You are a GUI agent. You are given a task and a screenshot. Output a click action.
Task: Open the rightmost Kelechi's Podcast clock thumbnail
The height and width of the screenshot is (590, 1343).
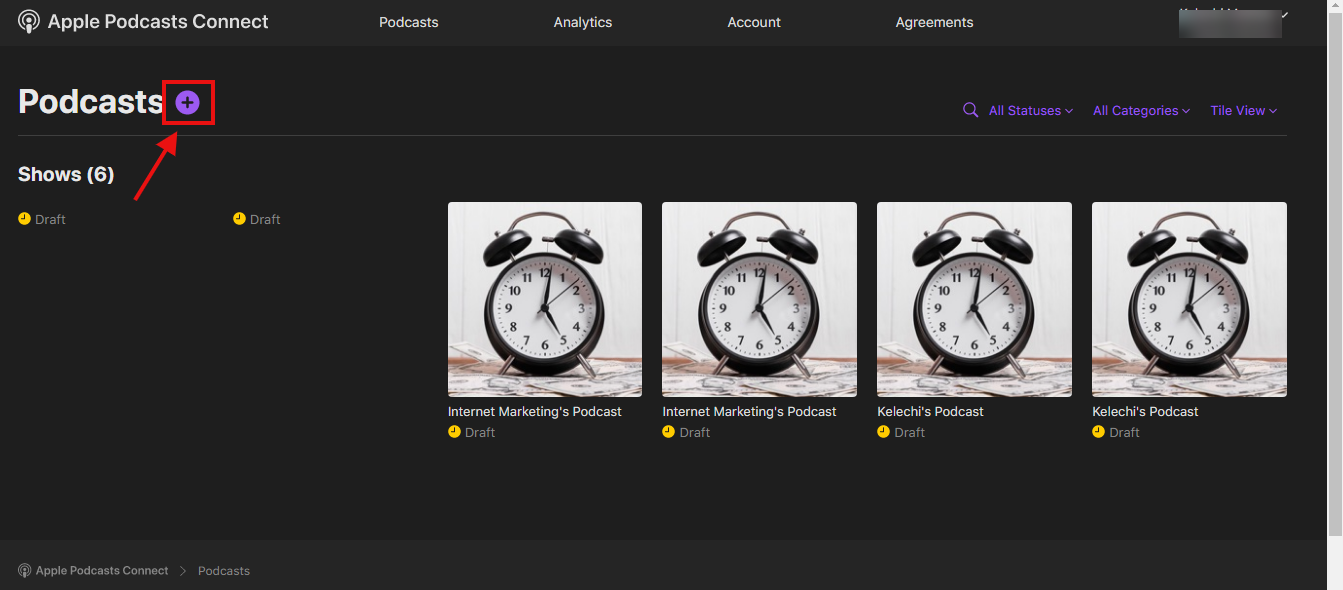click(1189, 299)
